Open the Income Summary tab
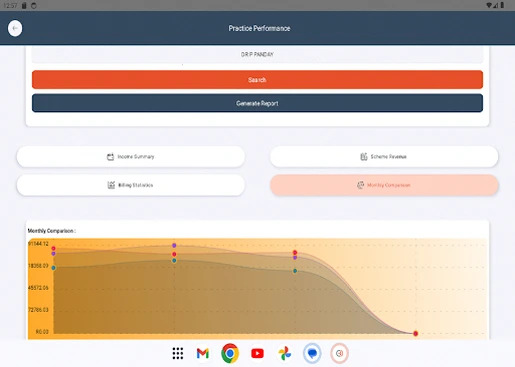Screen dimensions: 515x367 pos(131,157)
